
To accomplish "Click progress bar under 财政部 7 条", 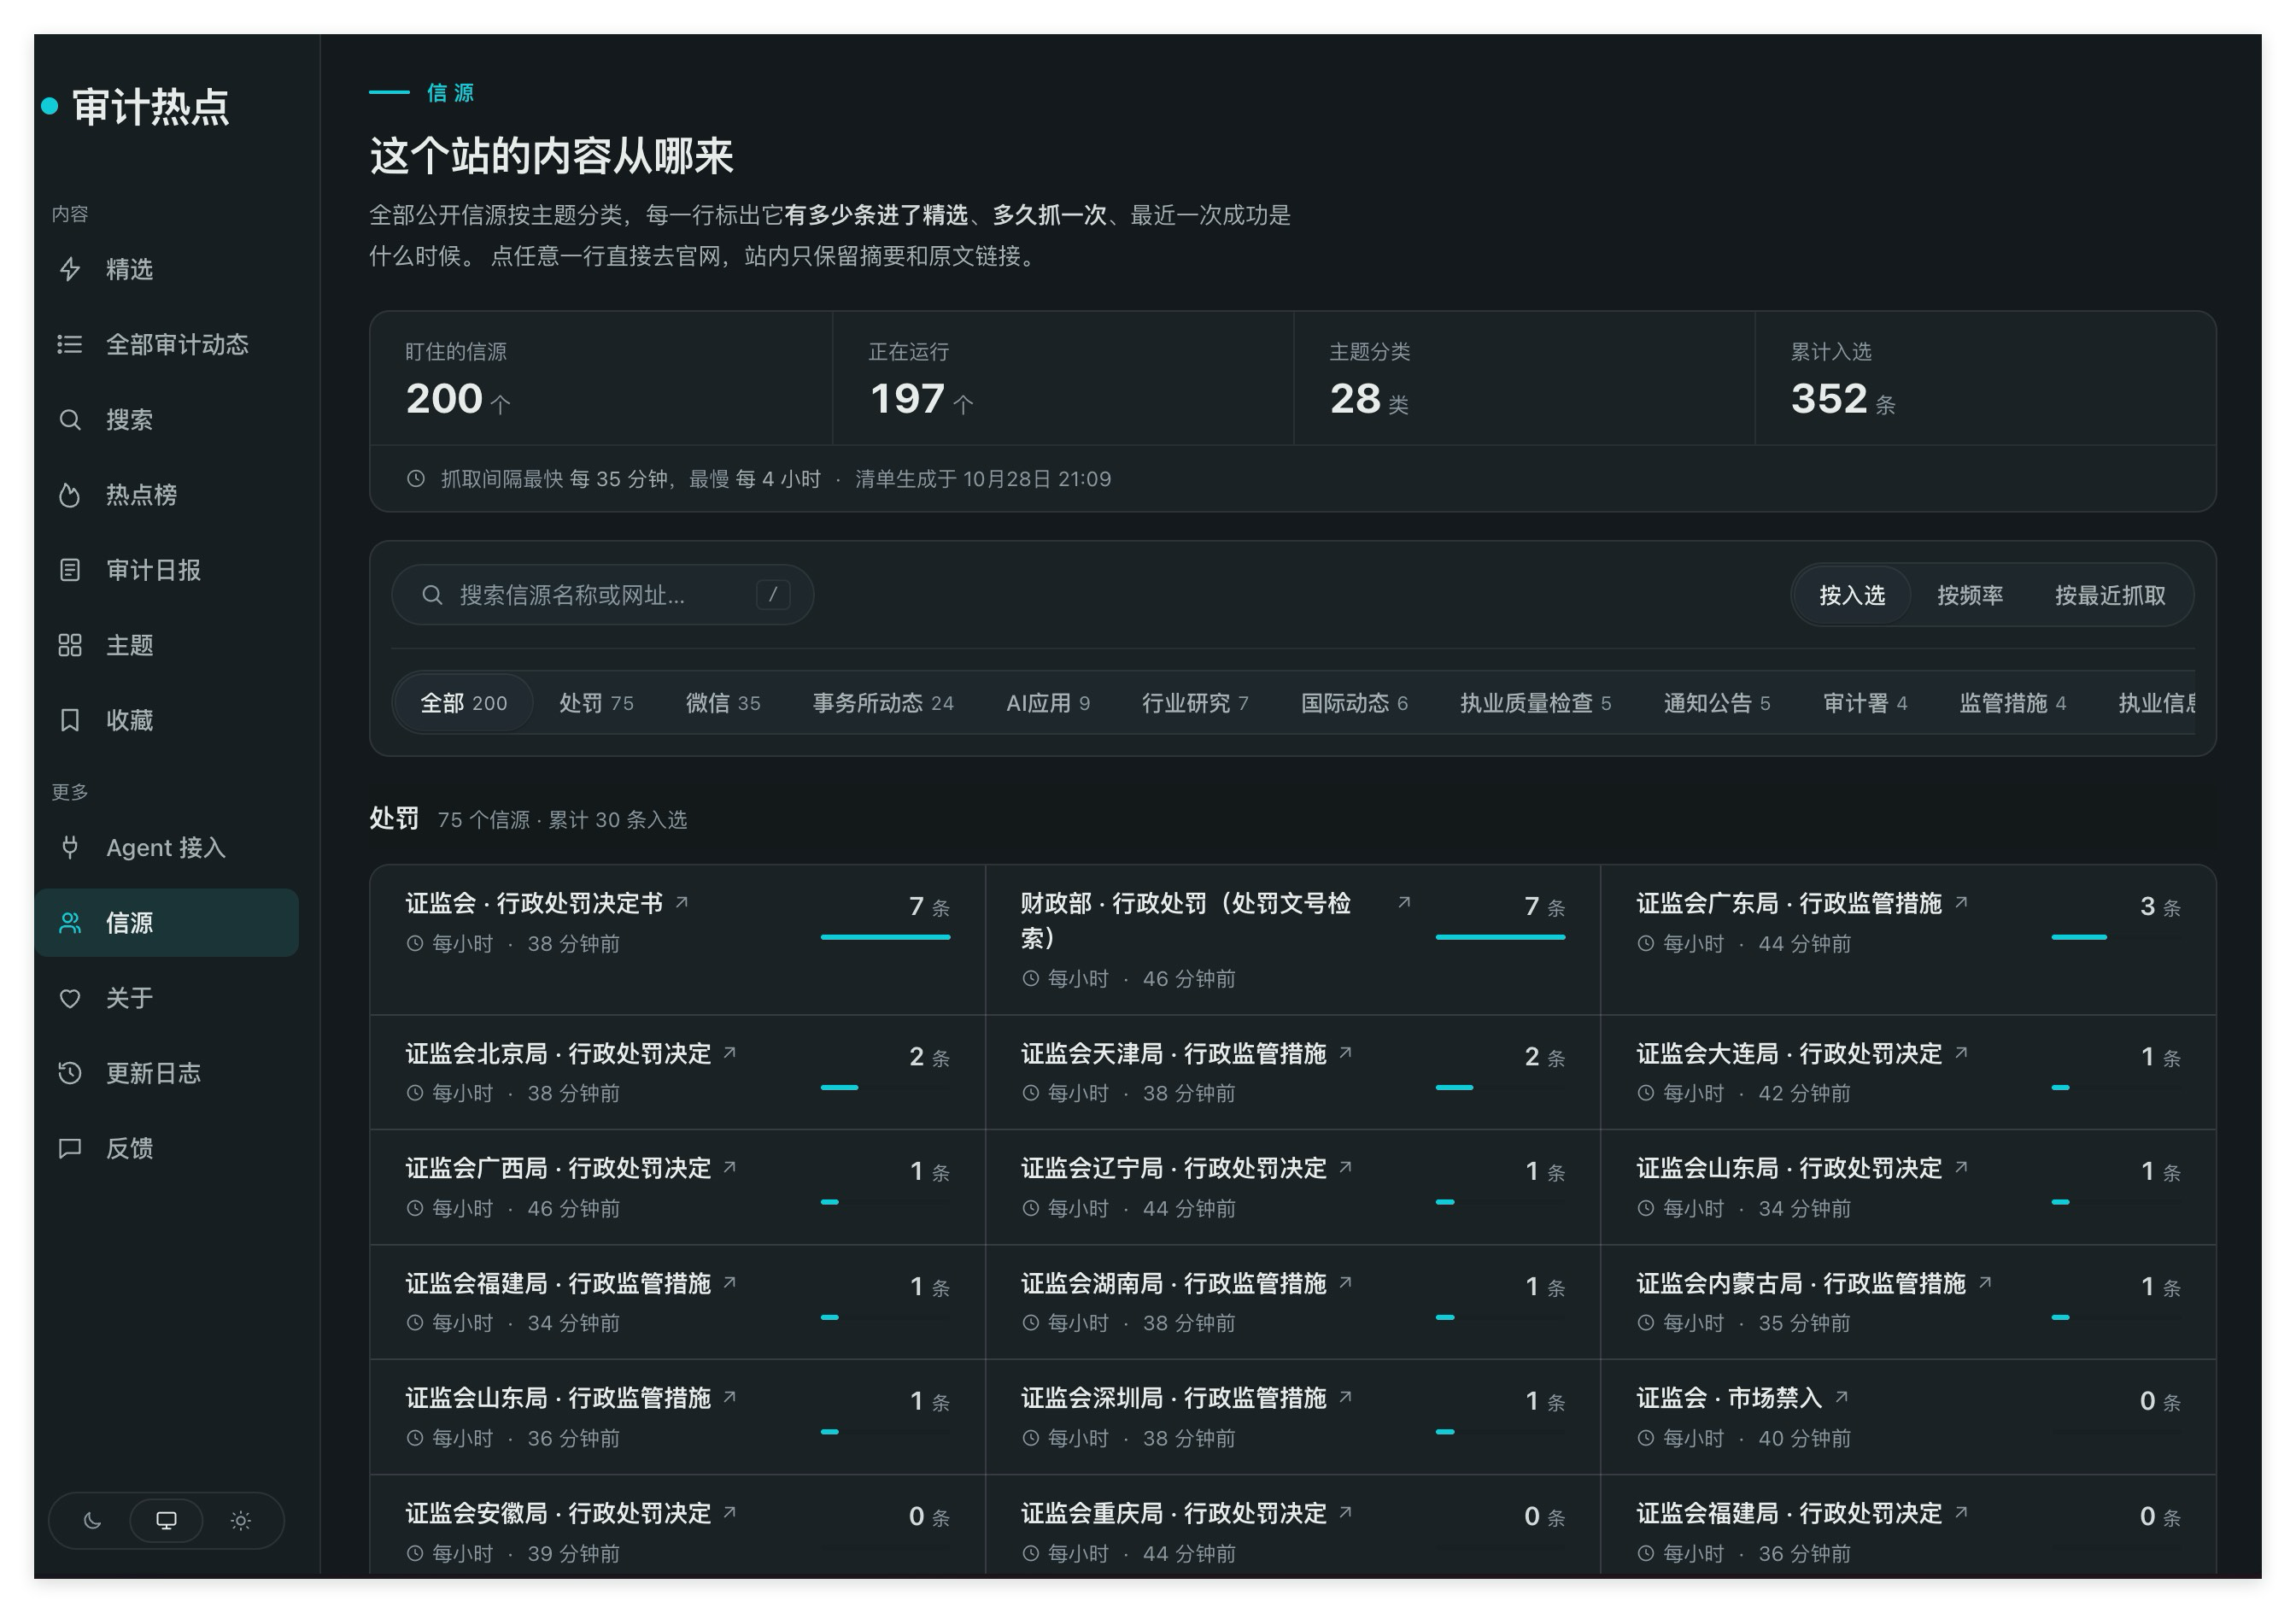I will coord(1499,937).
